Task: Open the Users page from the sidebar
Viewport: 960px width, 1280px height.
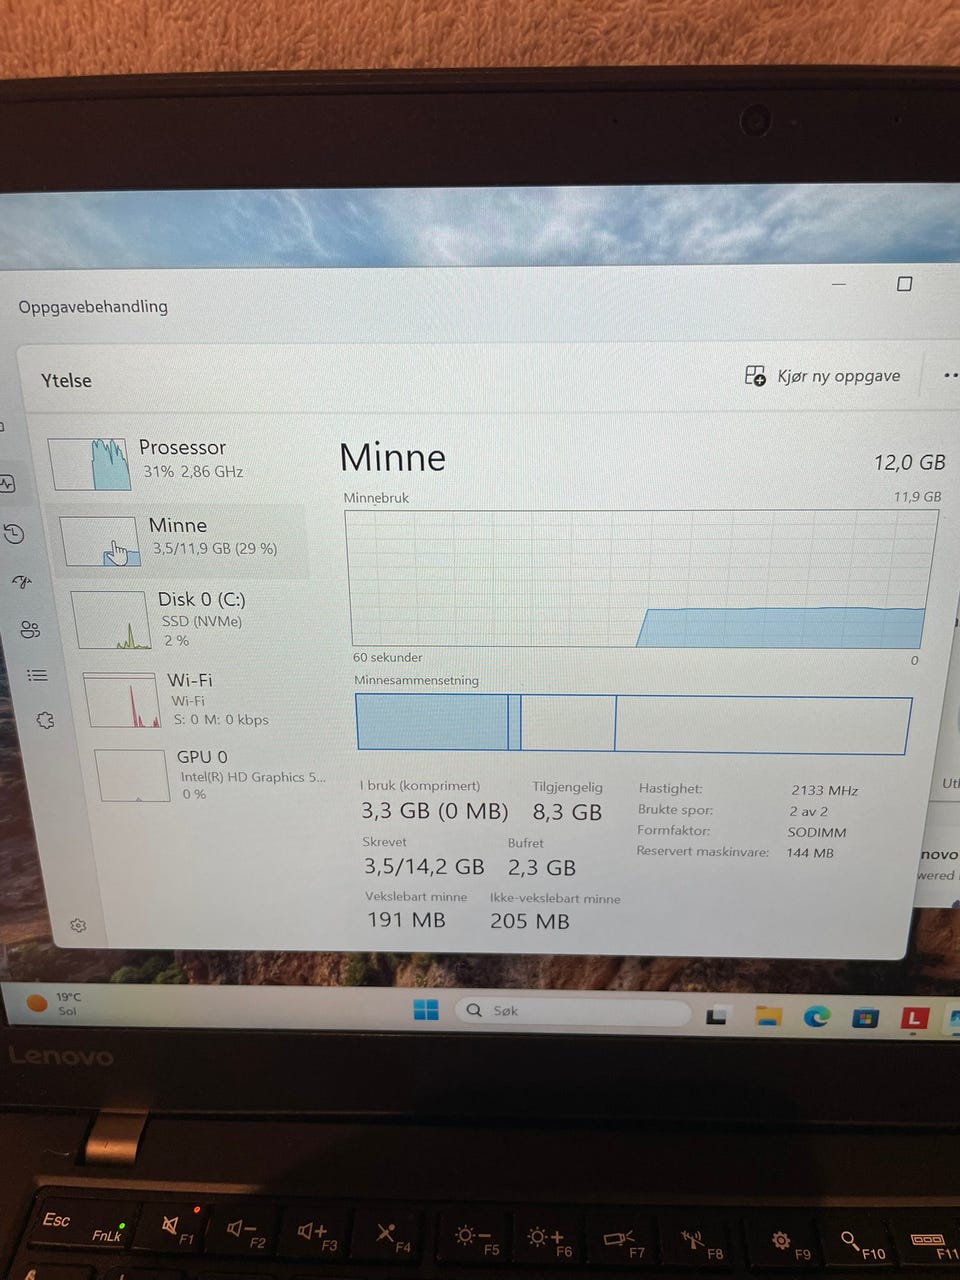Action: (30, 629)
